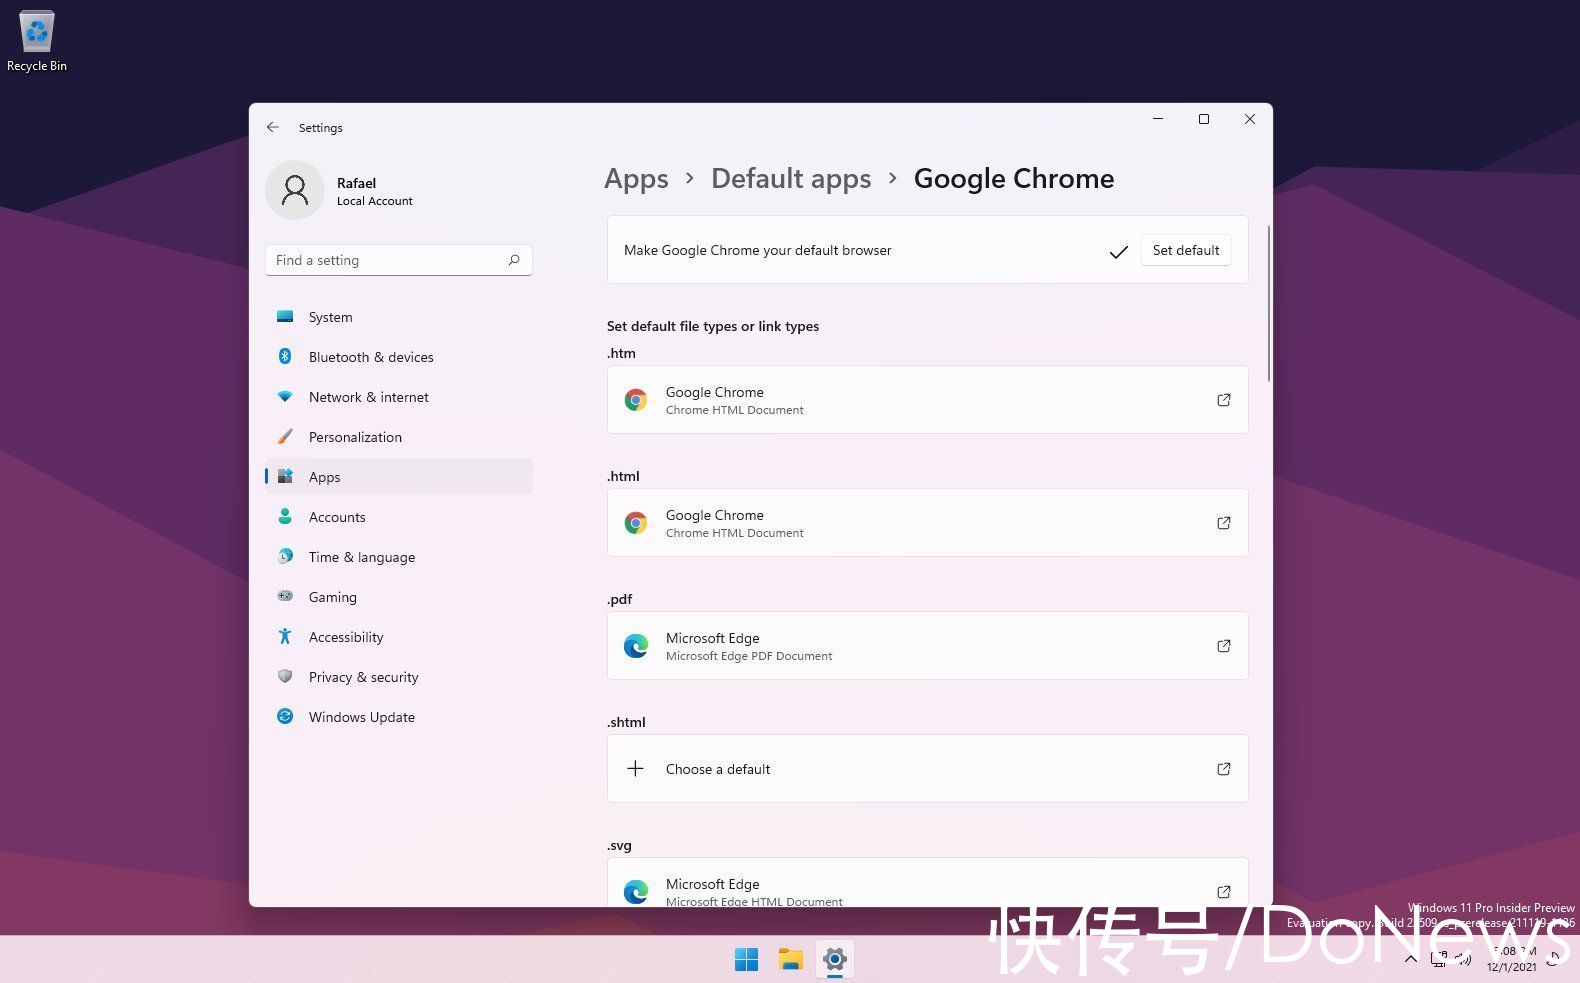Click the Settings page vertical scrollbar
Image resolution: width=1580 pixels, height=983 pixels.
coord(1268,303)
